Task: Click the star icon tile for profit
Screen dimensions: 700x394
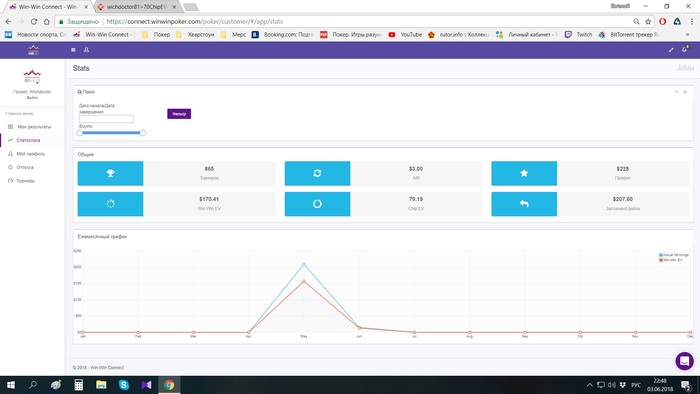Action: [524, 173]
